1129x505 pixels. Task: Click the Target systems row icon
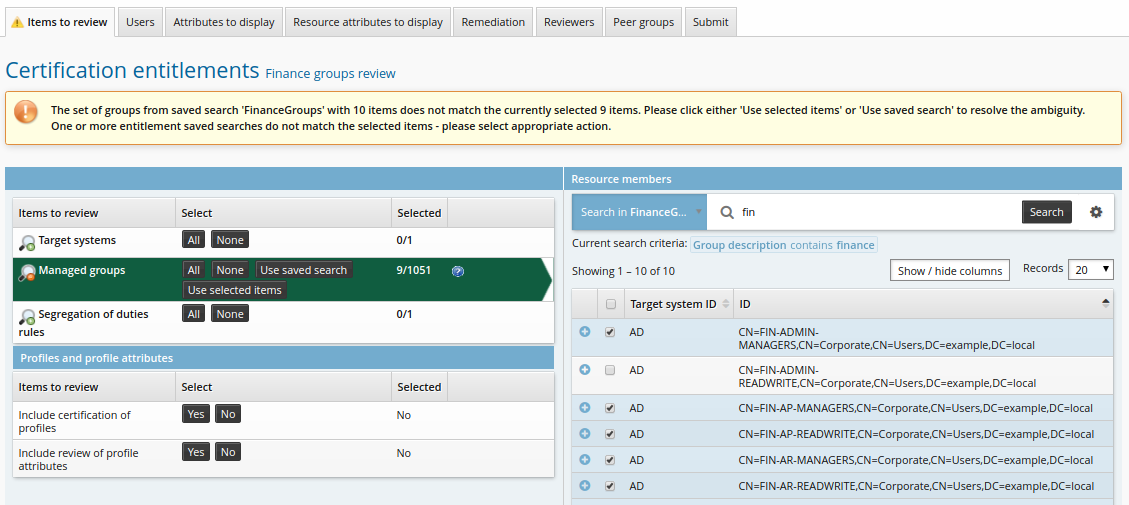pos(27,241)
